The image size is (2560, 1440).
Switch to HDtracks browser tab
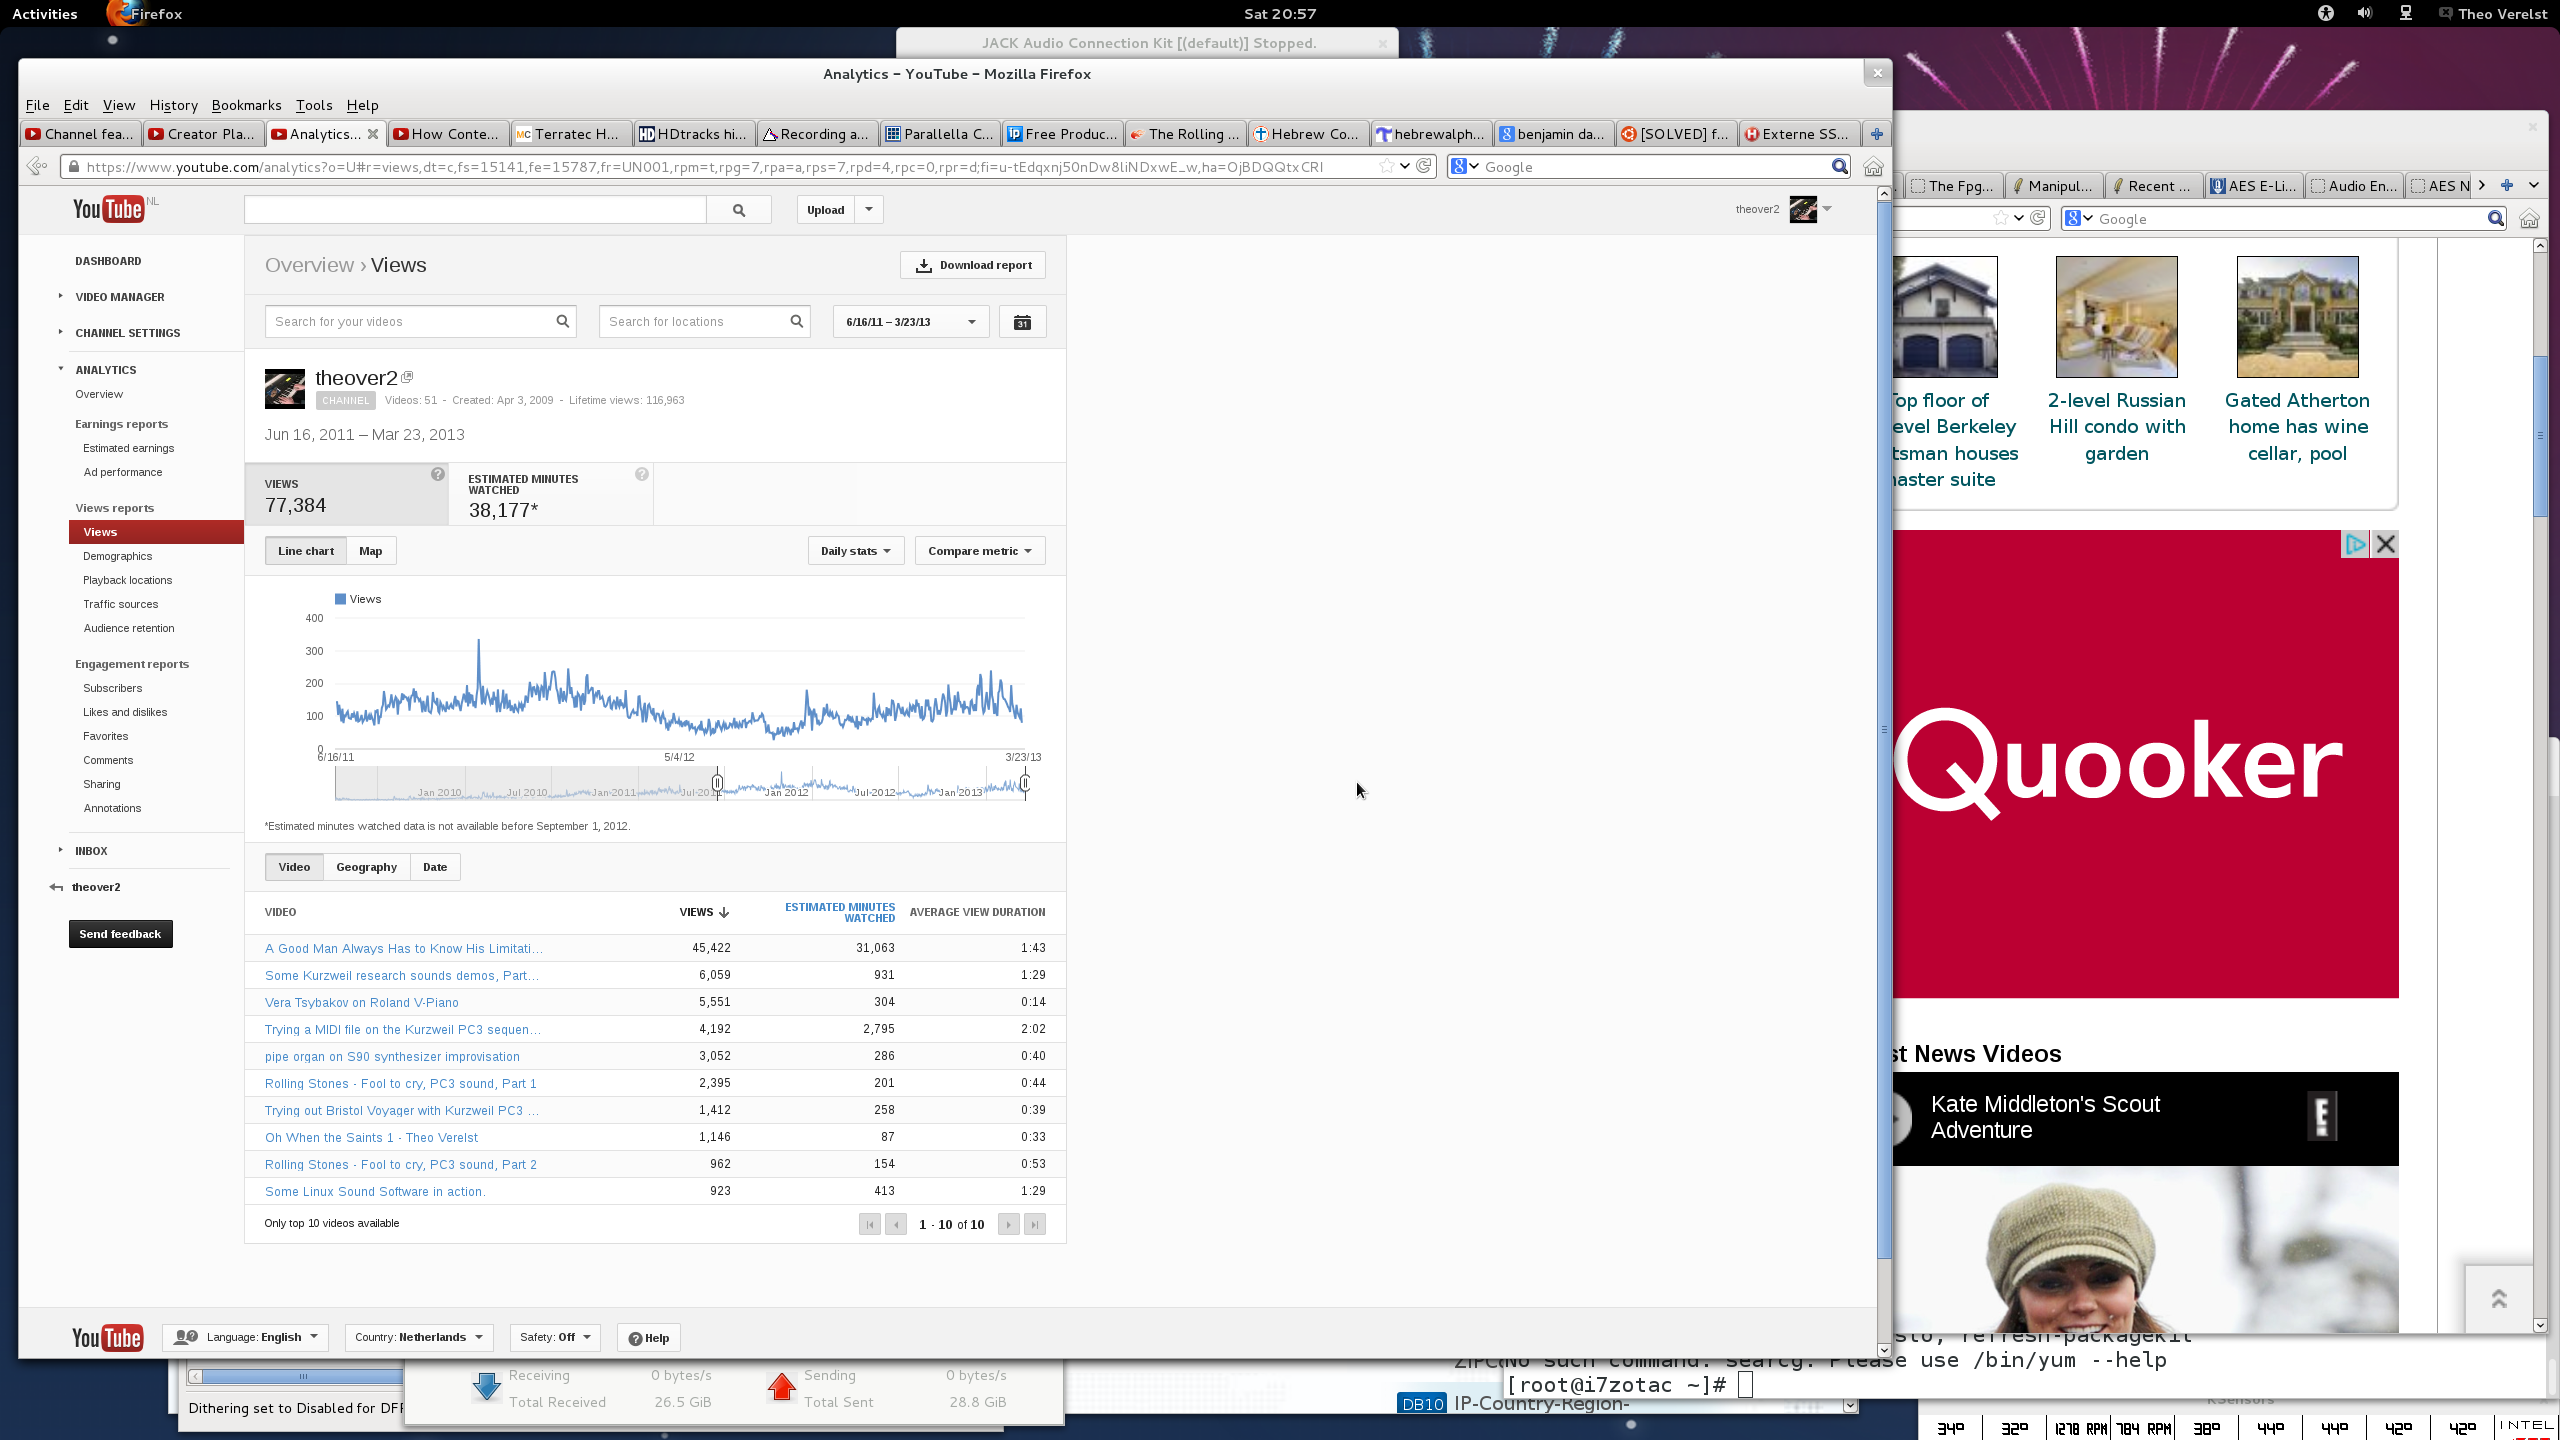click(693, 134)
